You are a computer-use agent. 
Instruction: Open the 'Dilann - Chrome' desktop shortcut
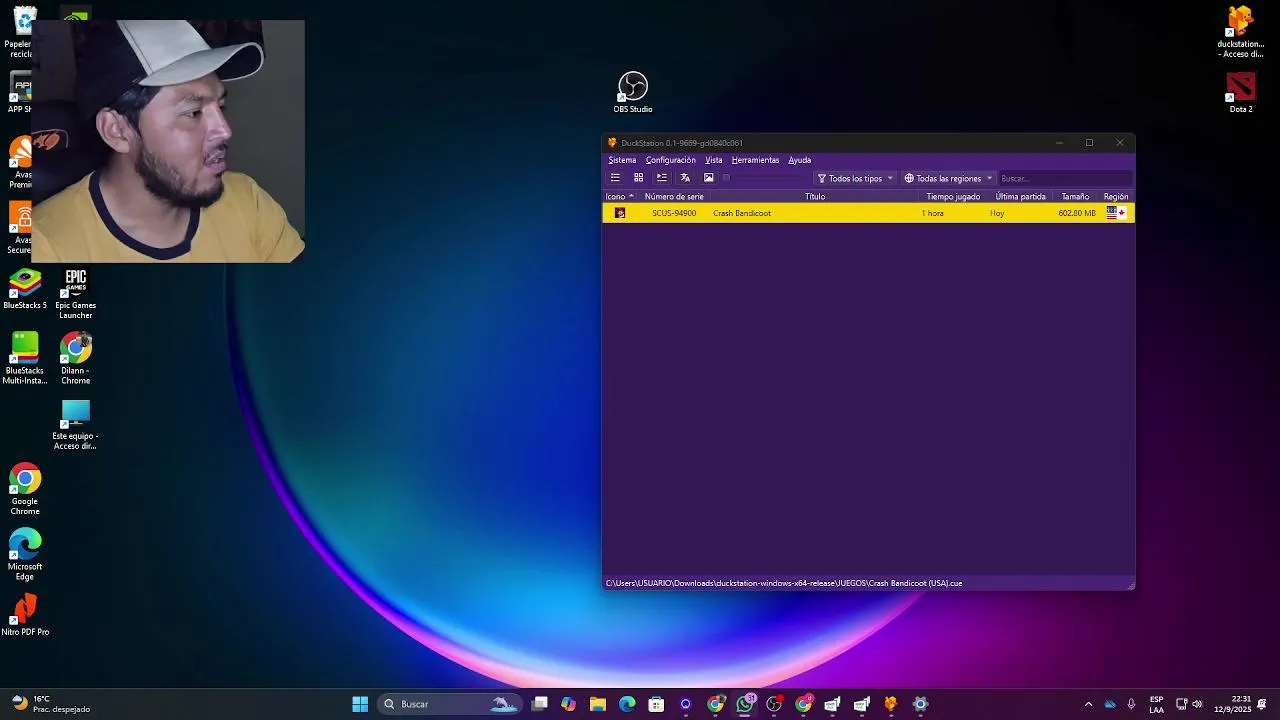pos(75,359)
